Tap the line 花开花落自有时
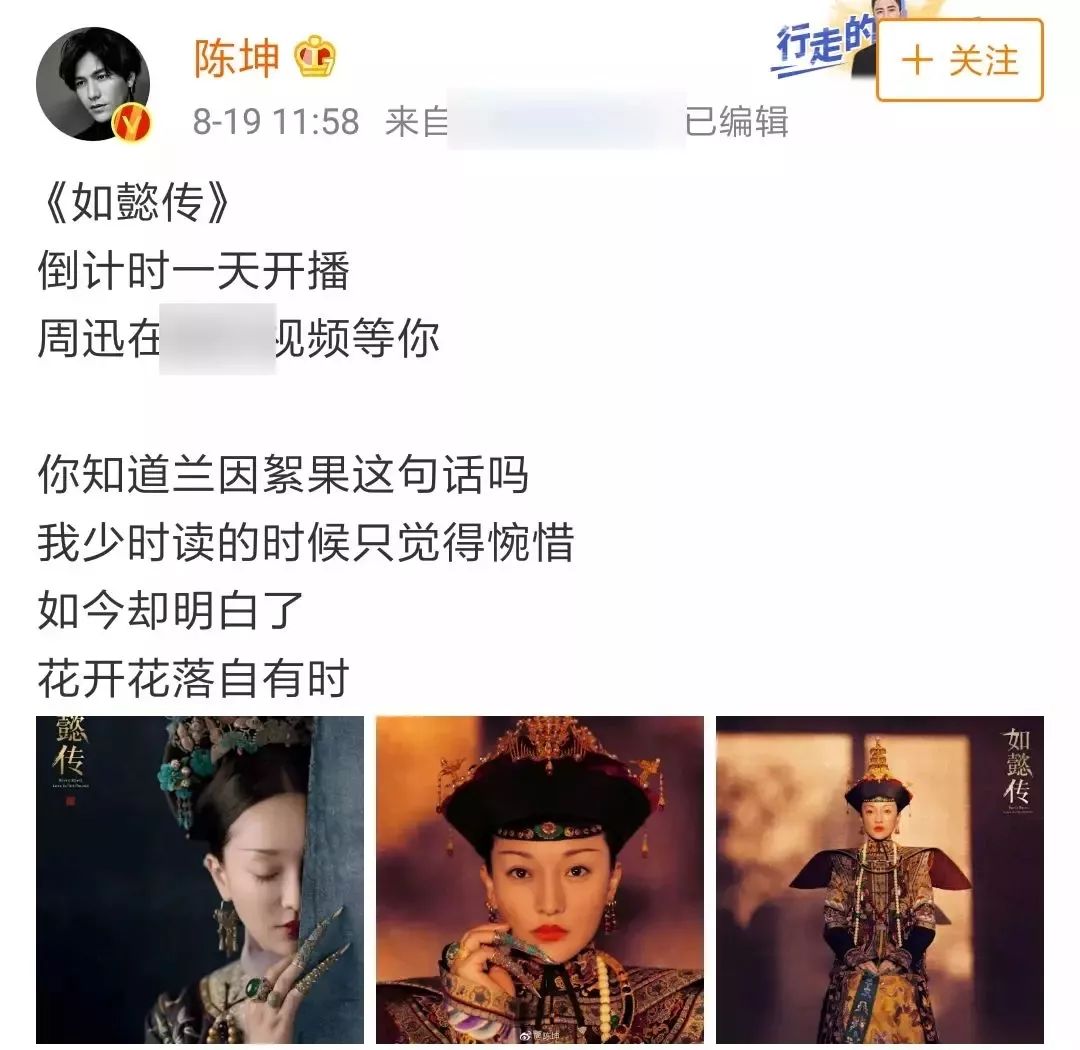This screenshot has height=1050, width=1080. tap(194, 678)
